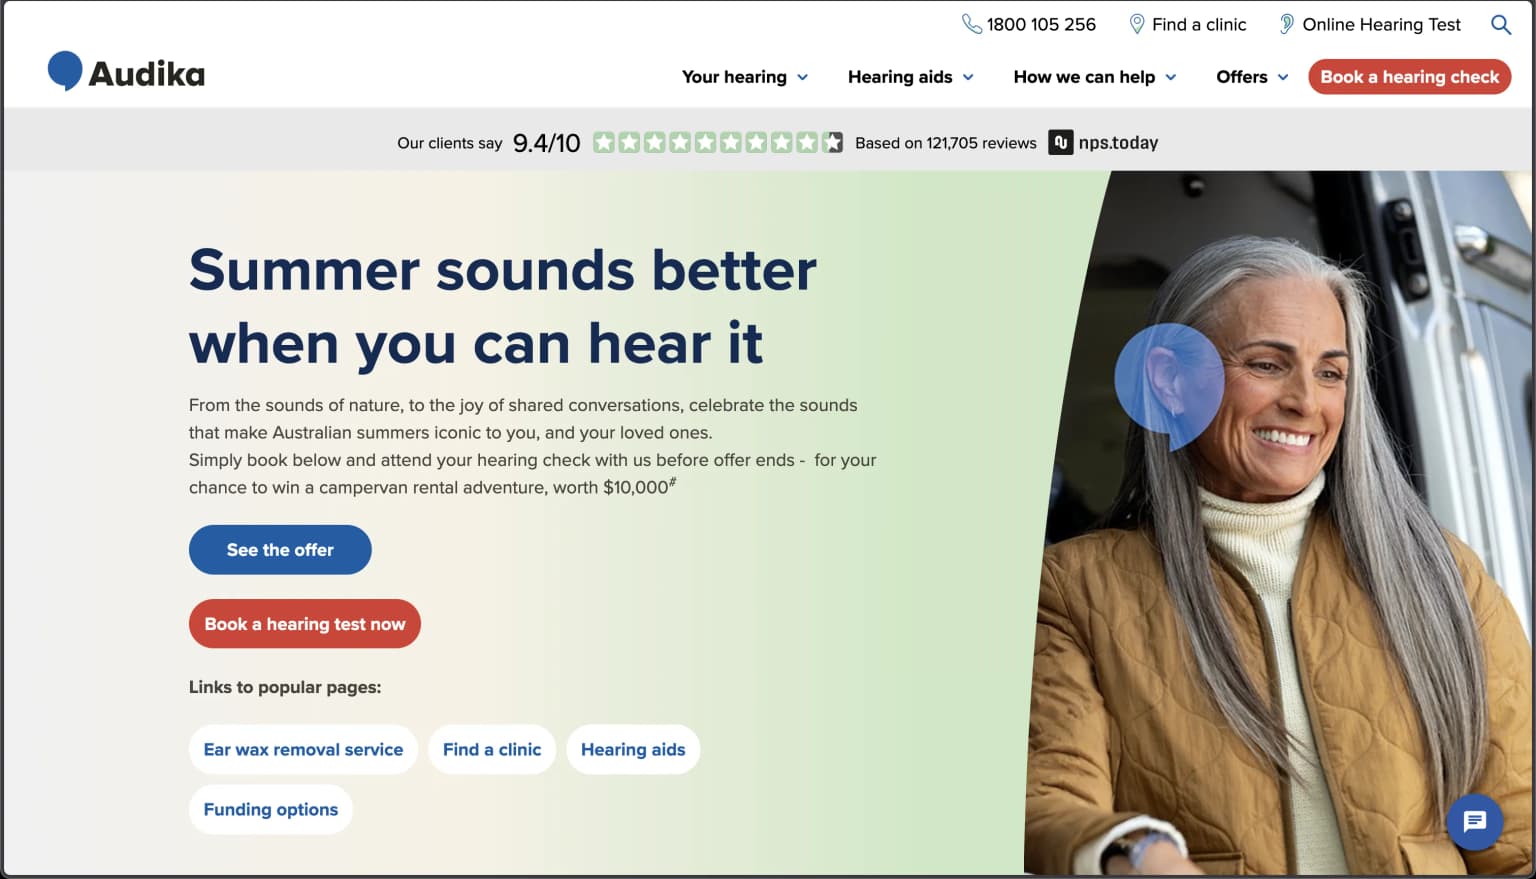Click the Book a hearing check button
This screenshot has width=1536, height=879.
[1409, 77]
